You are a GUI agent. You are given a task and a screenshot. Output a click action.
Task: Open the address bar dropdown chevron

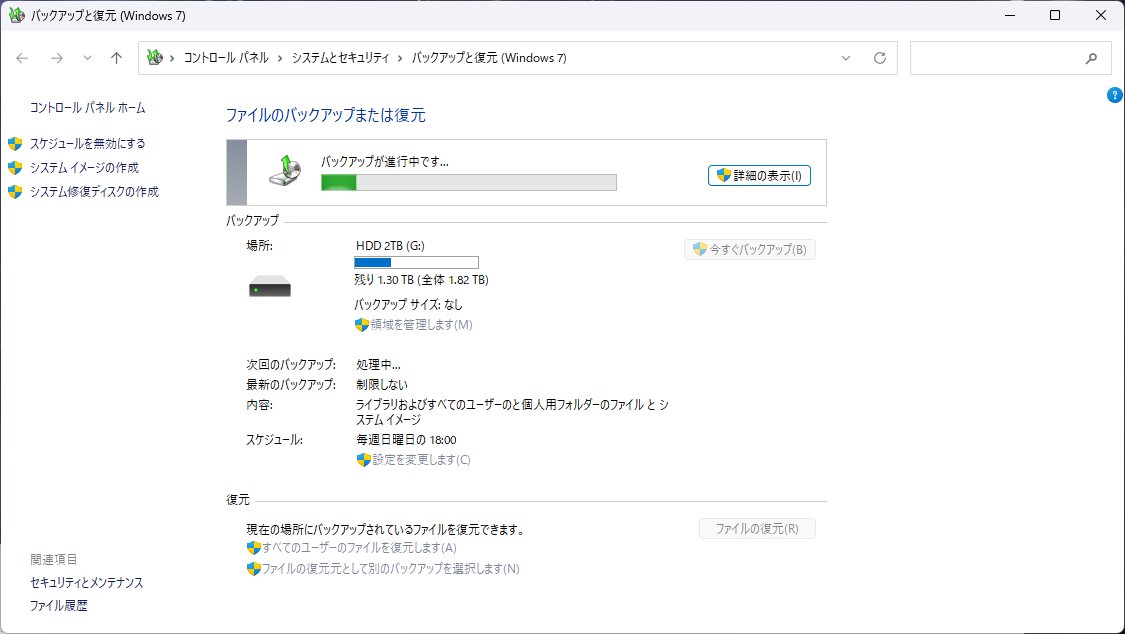click(845, 58)
